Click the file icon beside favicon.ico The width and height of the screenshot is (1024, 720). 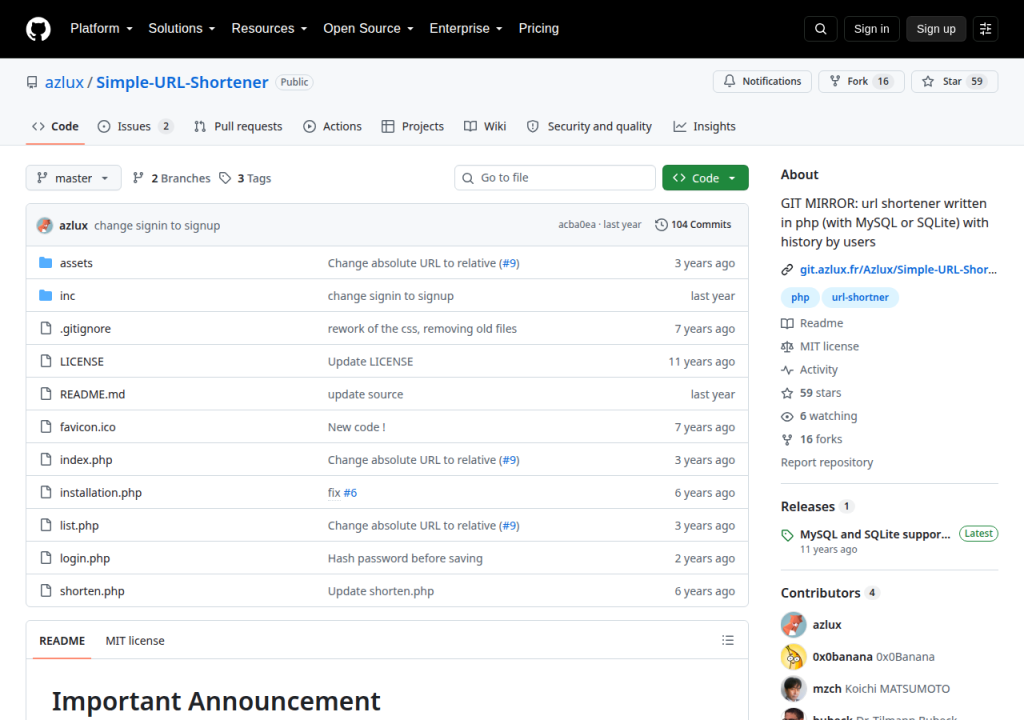point(45,427)
